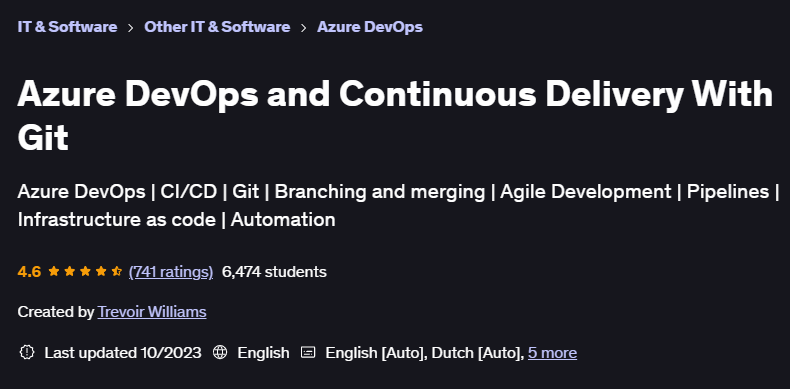Click the Created by label
This screenshot has height=389, width=790.
point(56,312)
